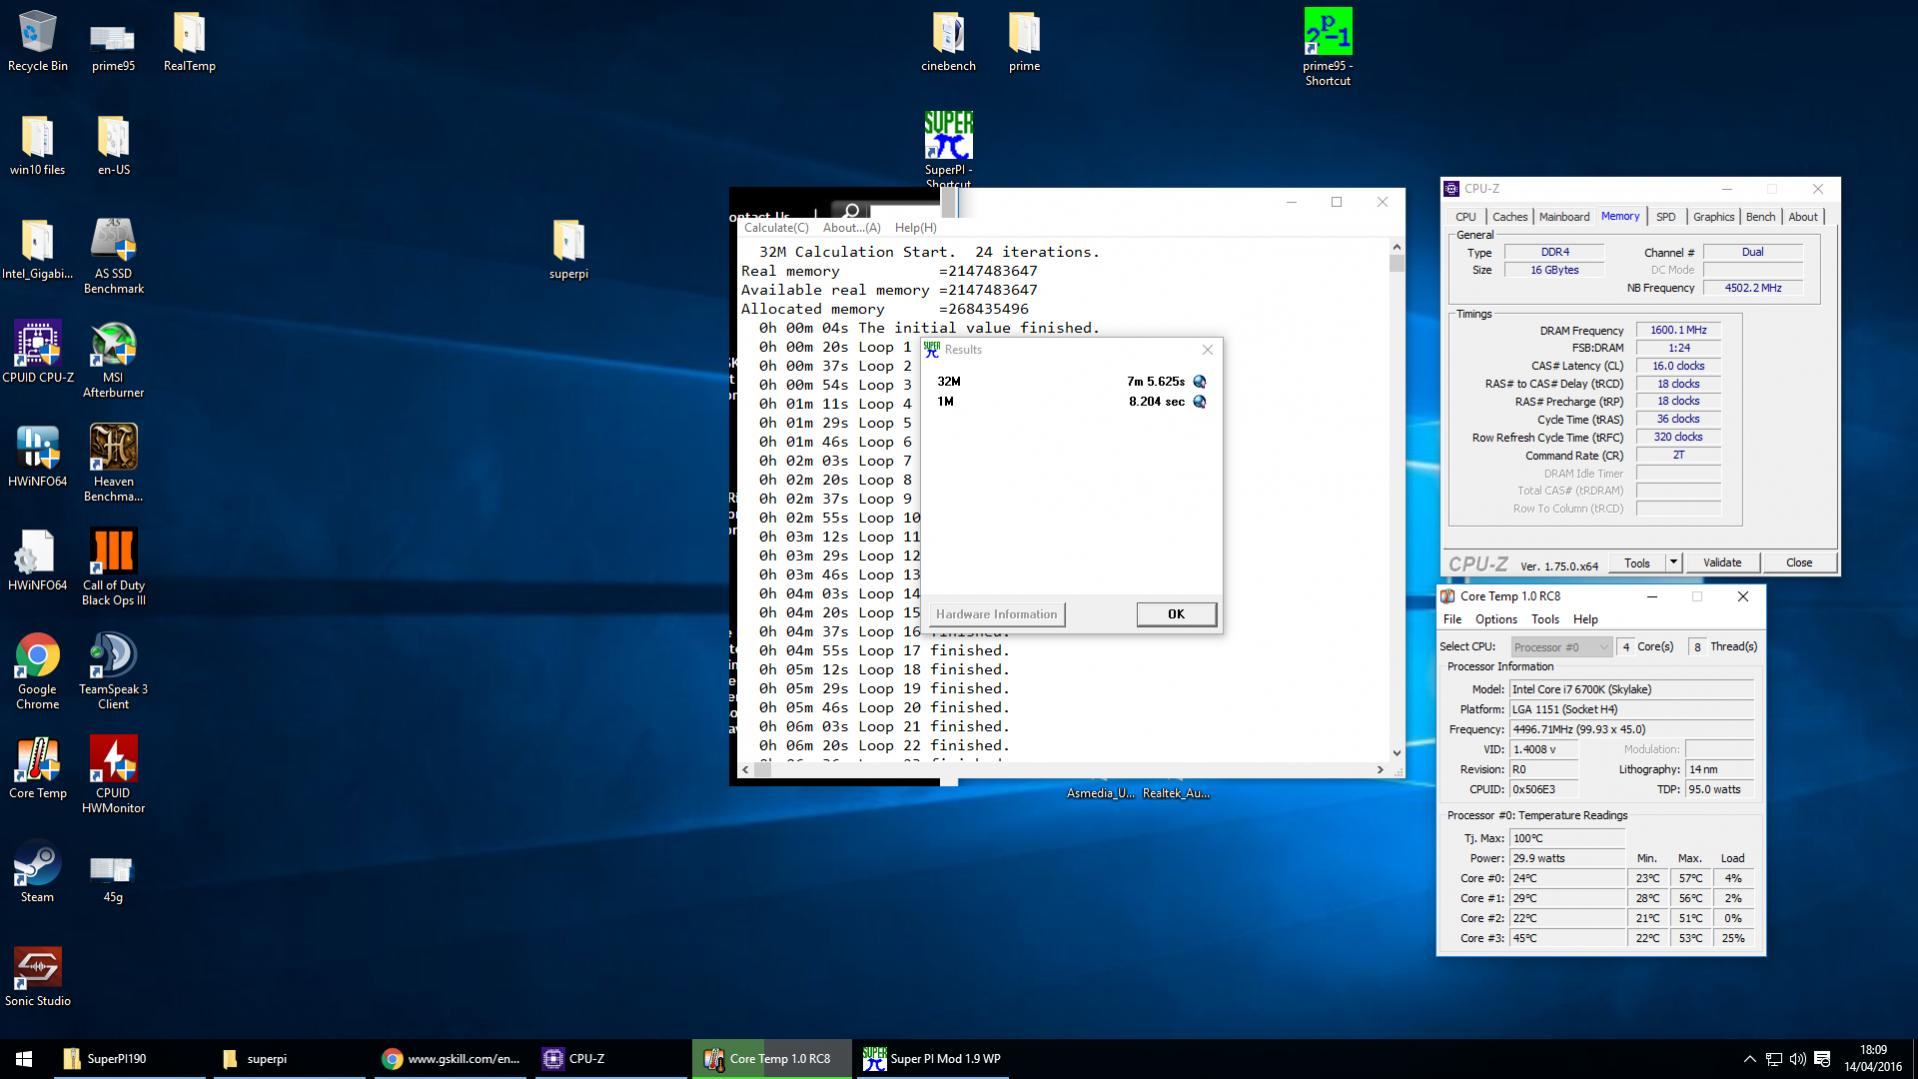This screenshot has width=1918, height=1079.
Task: Switch to the About tab in CPU-Z
Action: 1802,217
